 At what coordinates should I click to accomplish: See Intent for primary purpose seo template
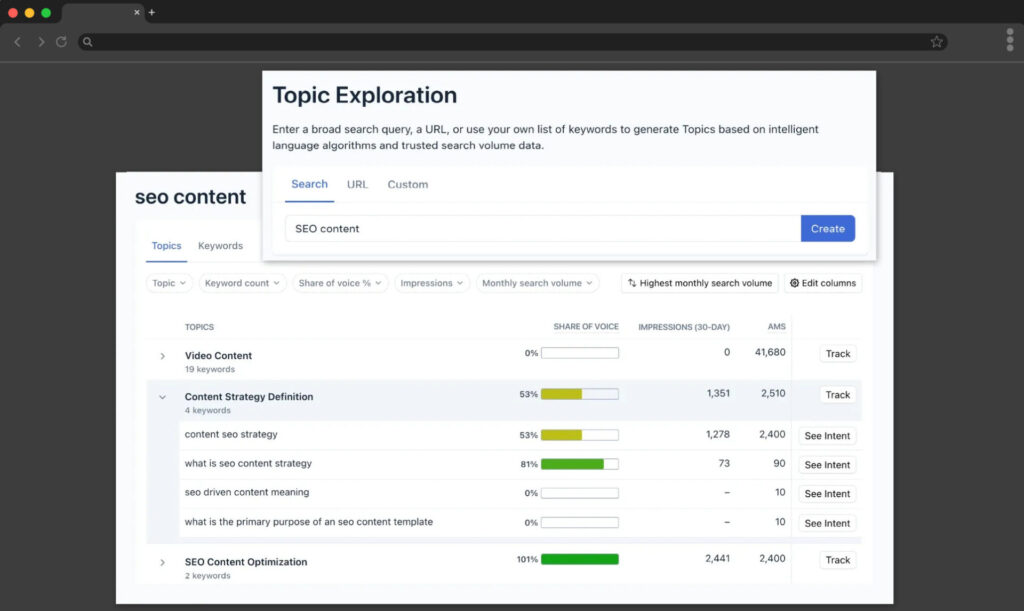[x=827, y=524]
